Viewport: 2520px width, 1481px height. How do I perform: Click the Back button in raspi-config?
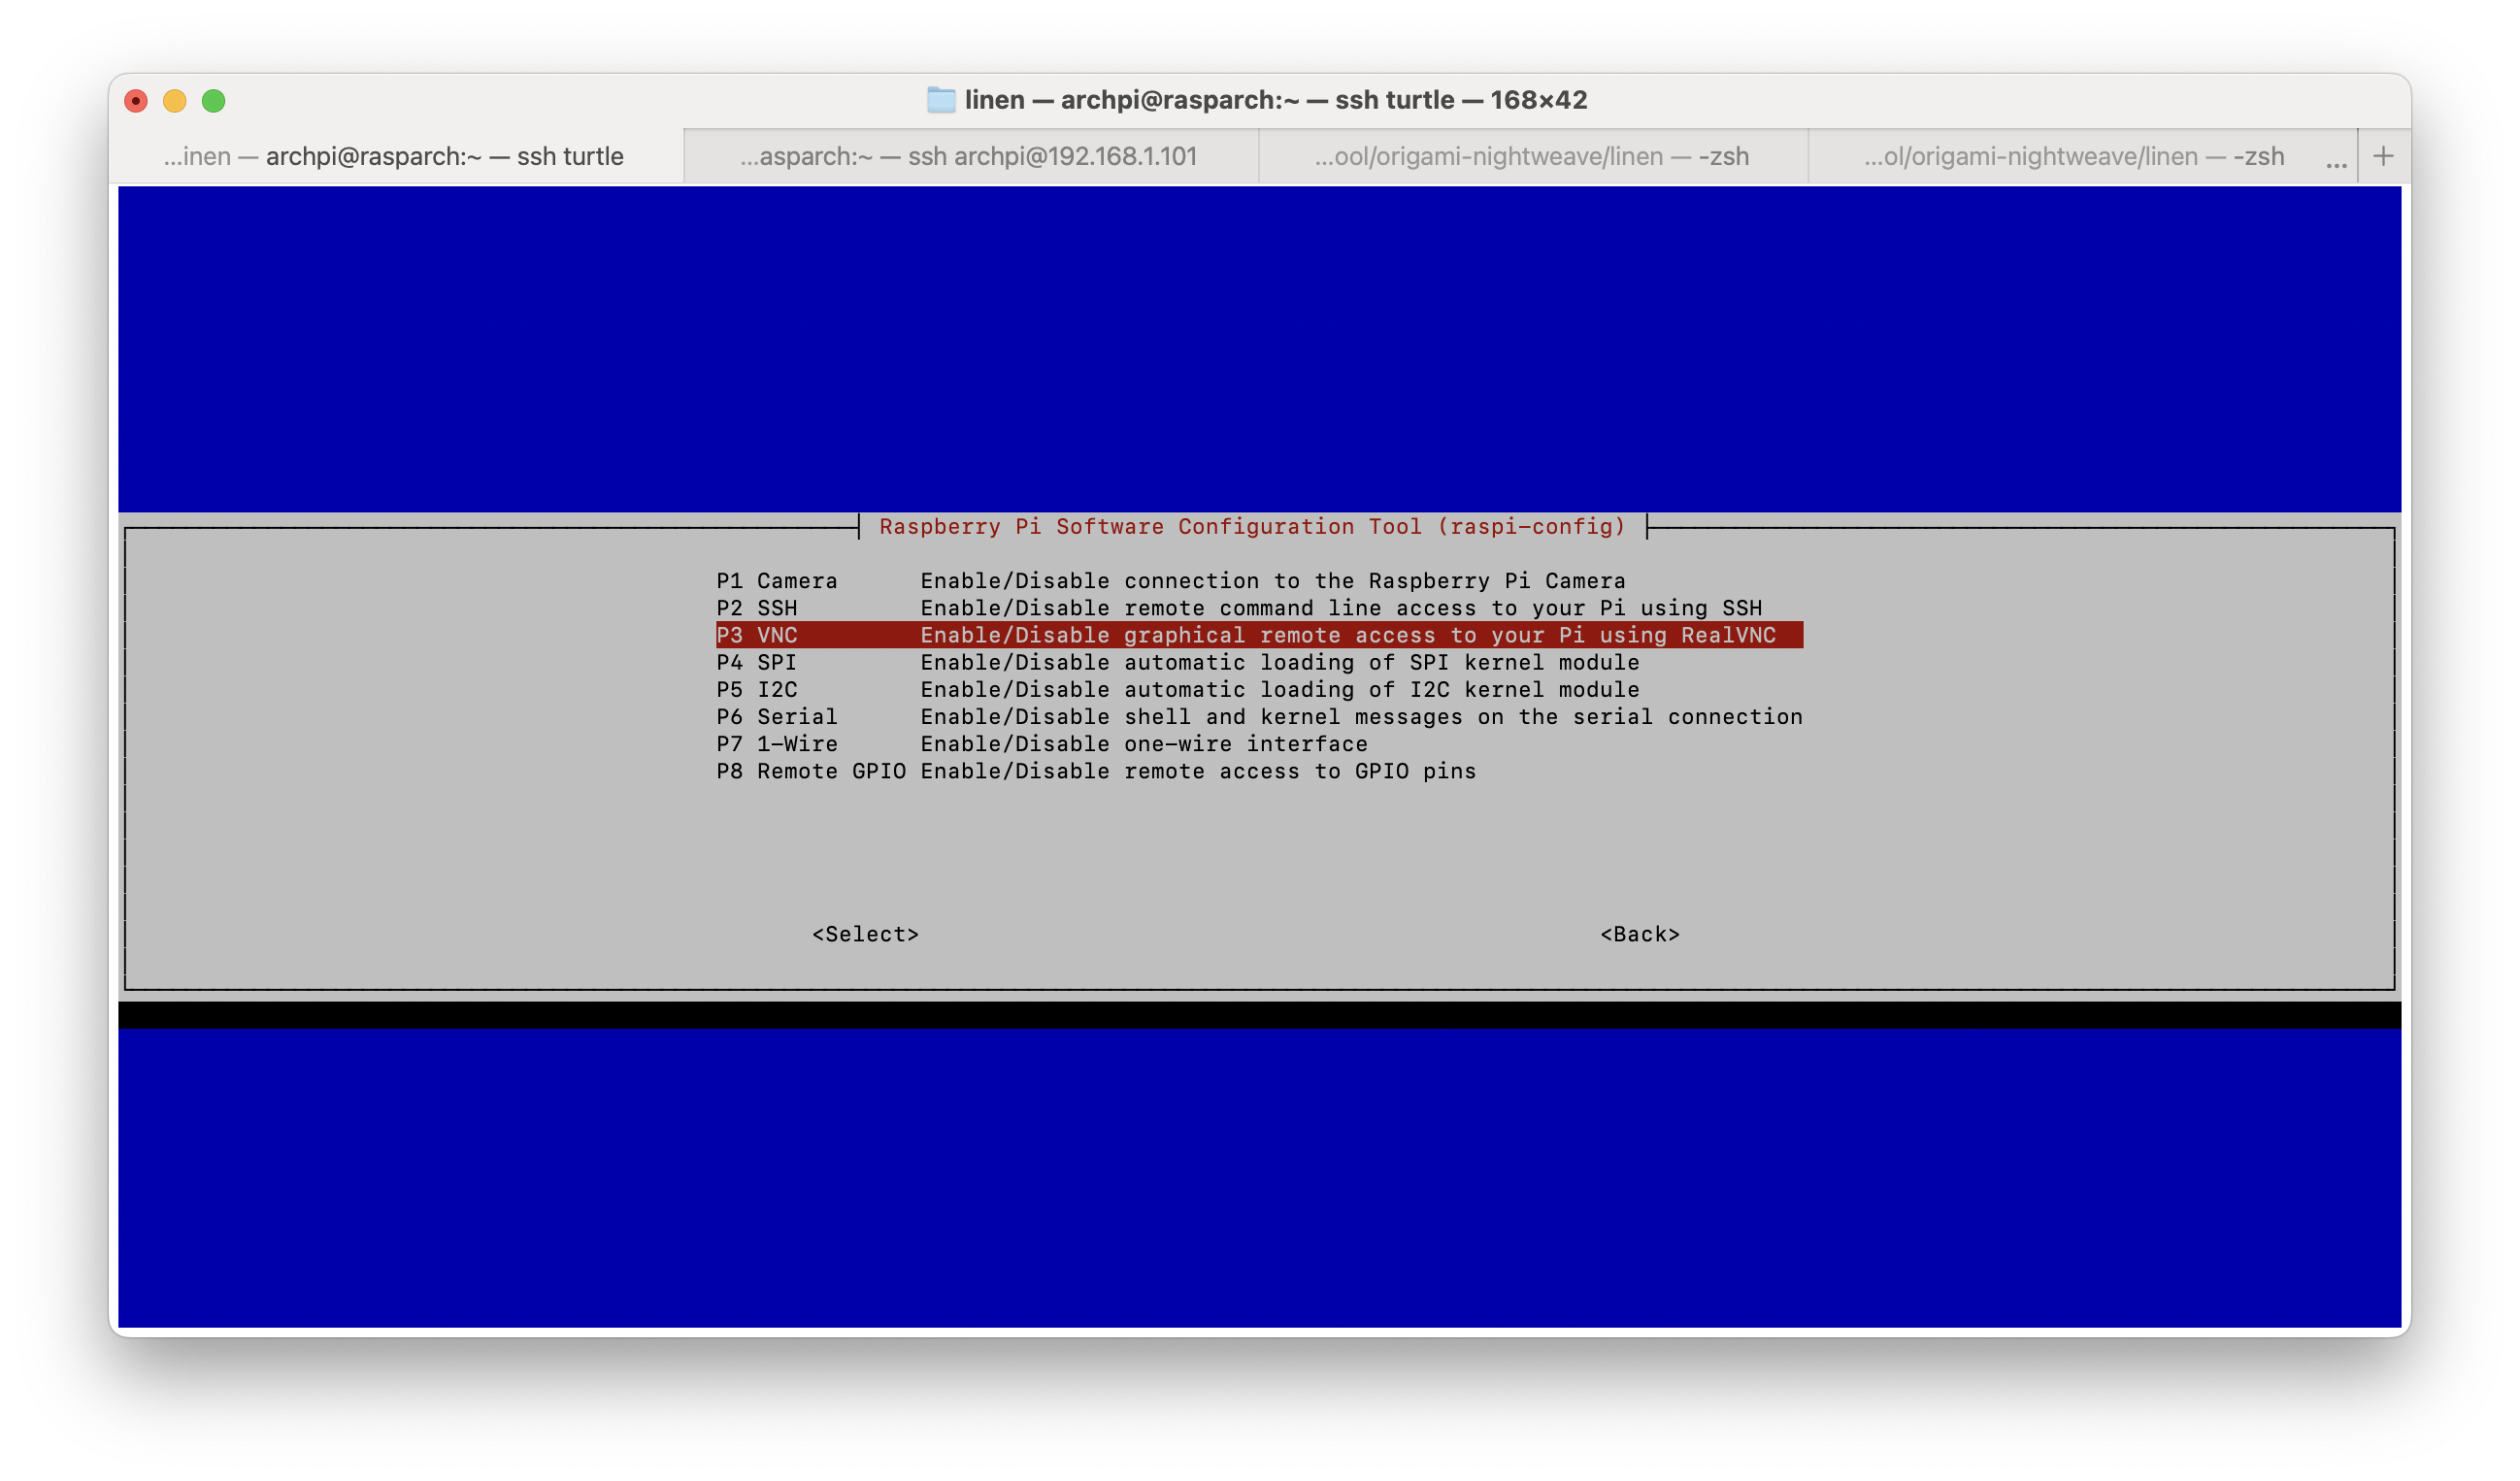[1638, 933]
